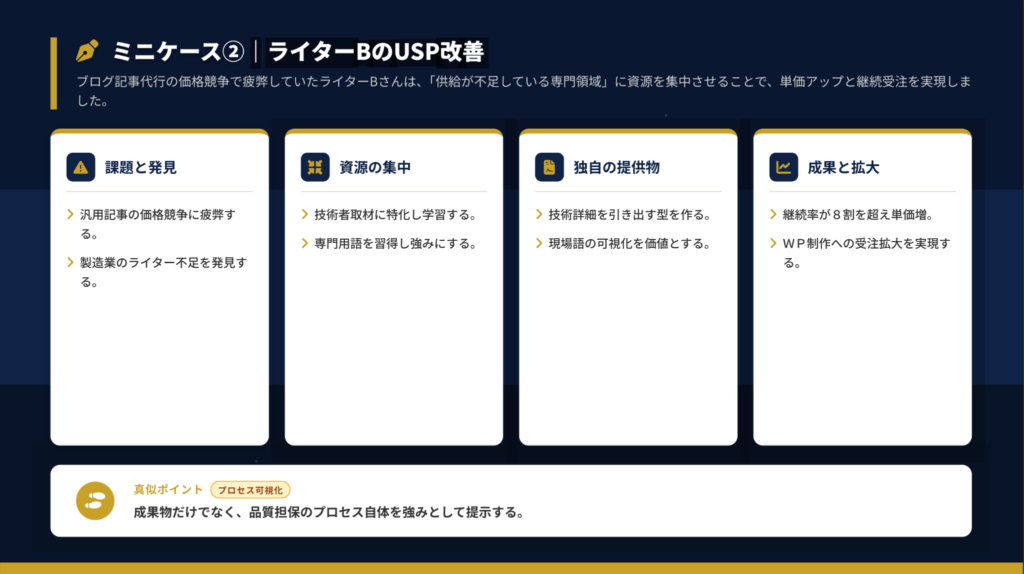Image resolution: width=1024 pixels, height=574 pixels.
Task: Click the 真似ポイント label
Action: [168, 490]
